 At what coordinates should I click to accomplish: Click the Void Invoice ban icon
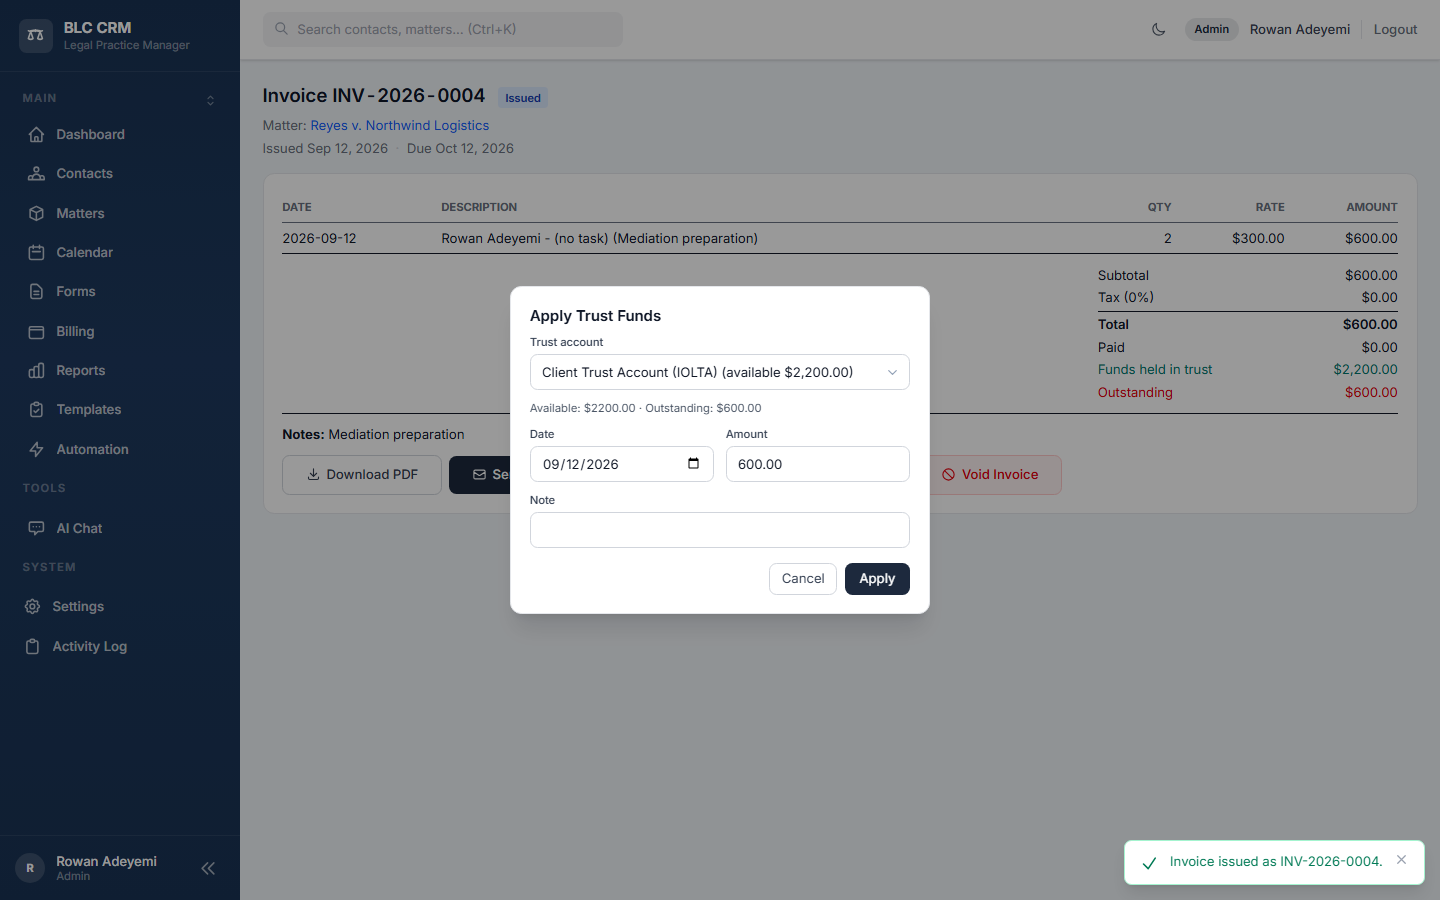tap(948, 475)
